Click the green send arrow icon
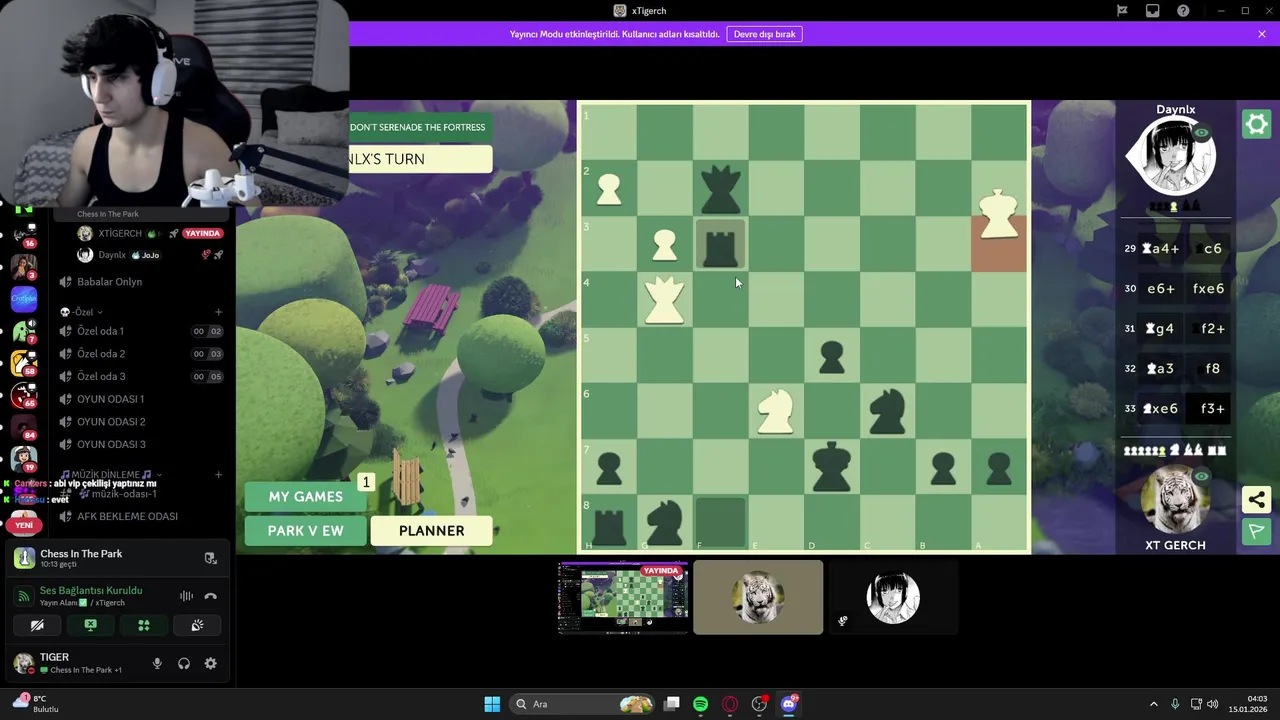The height and width of the screenshot is (720, 1280). coord(1256,531)
